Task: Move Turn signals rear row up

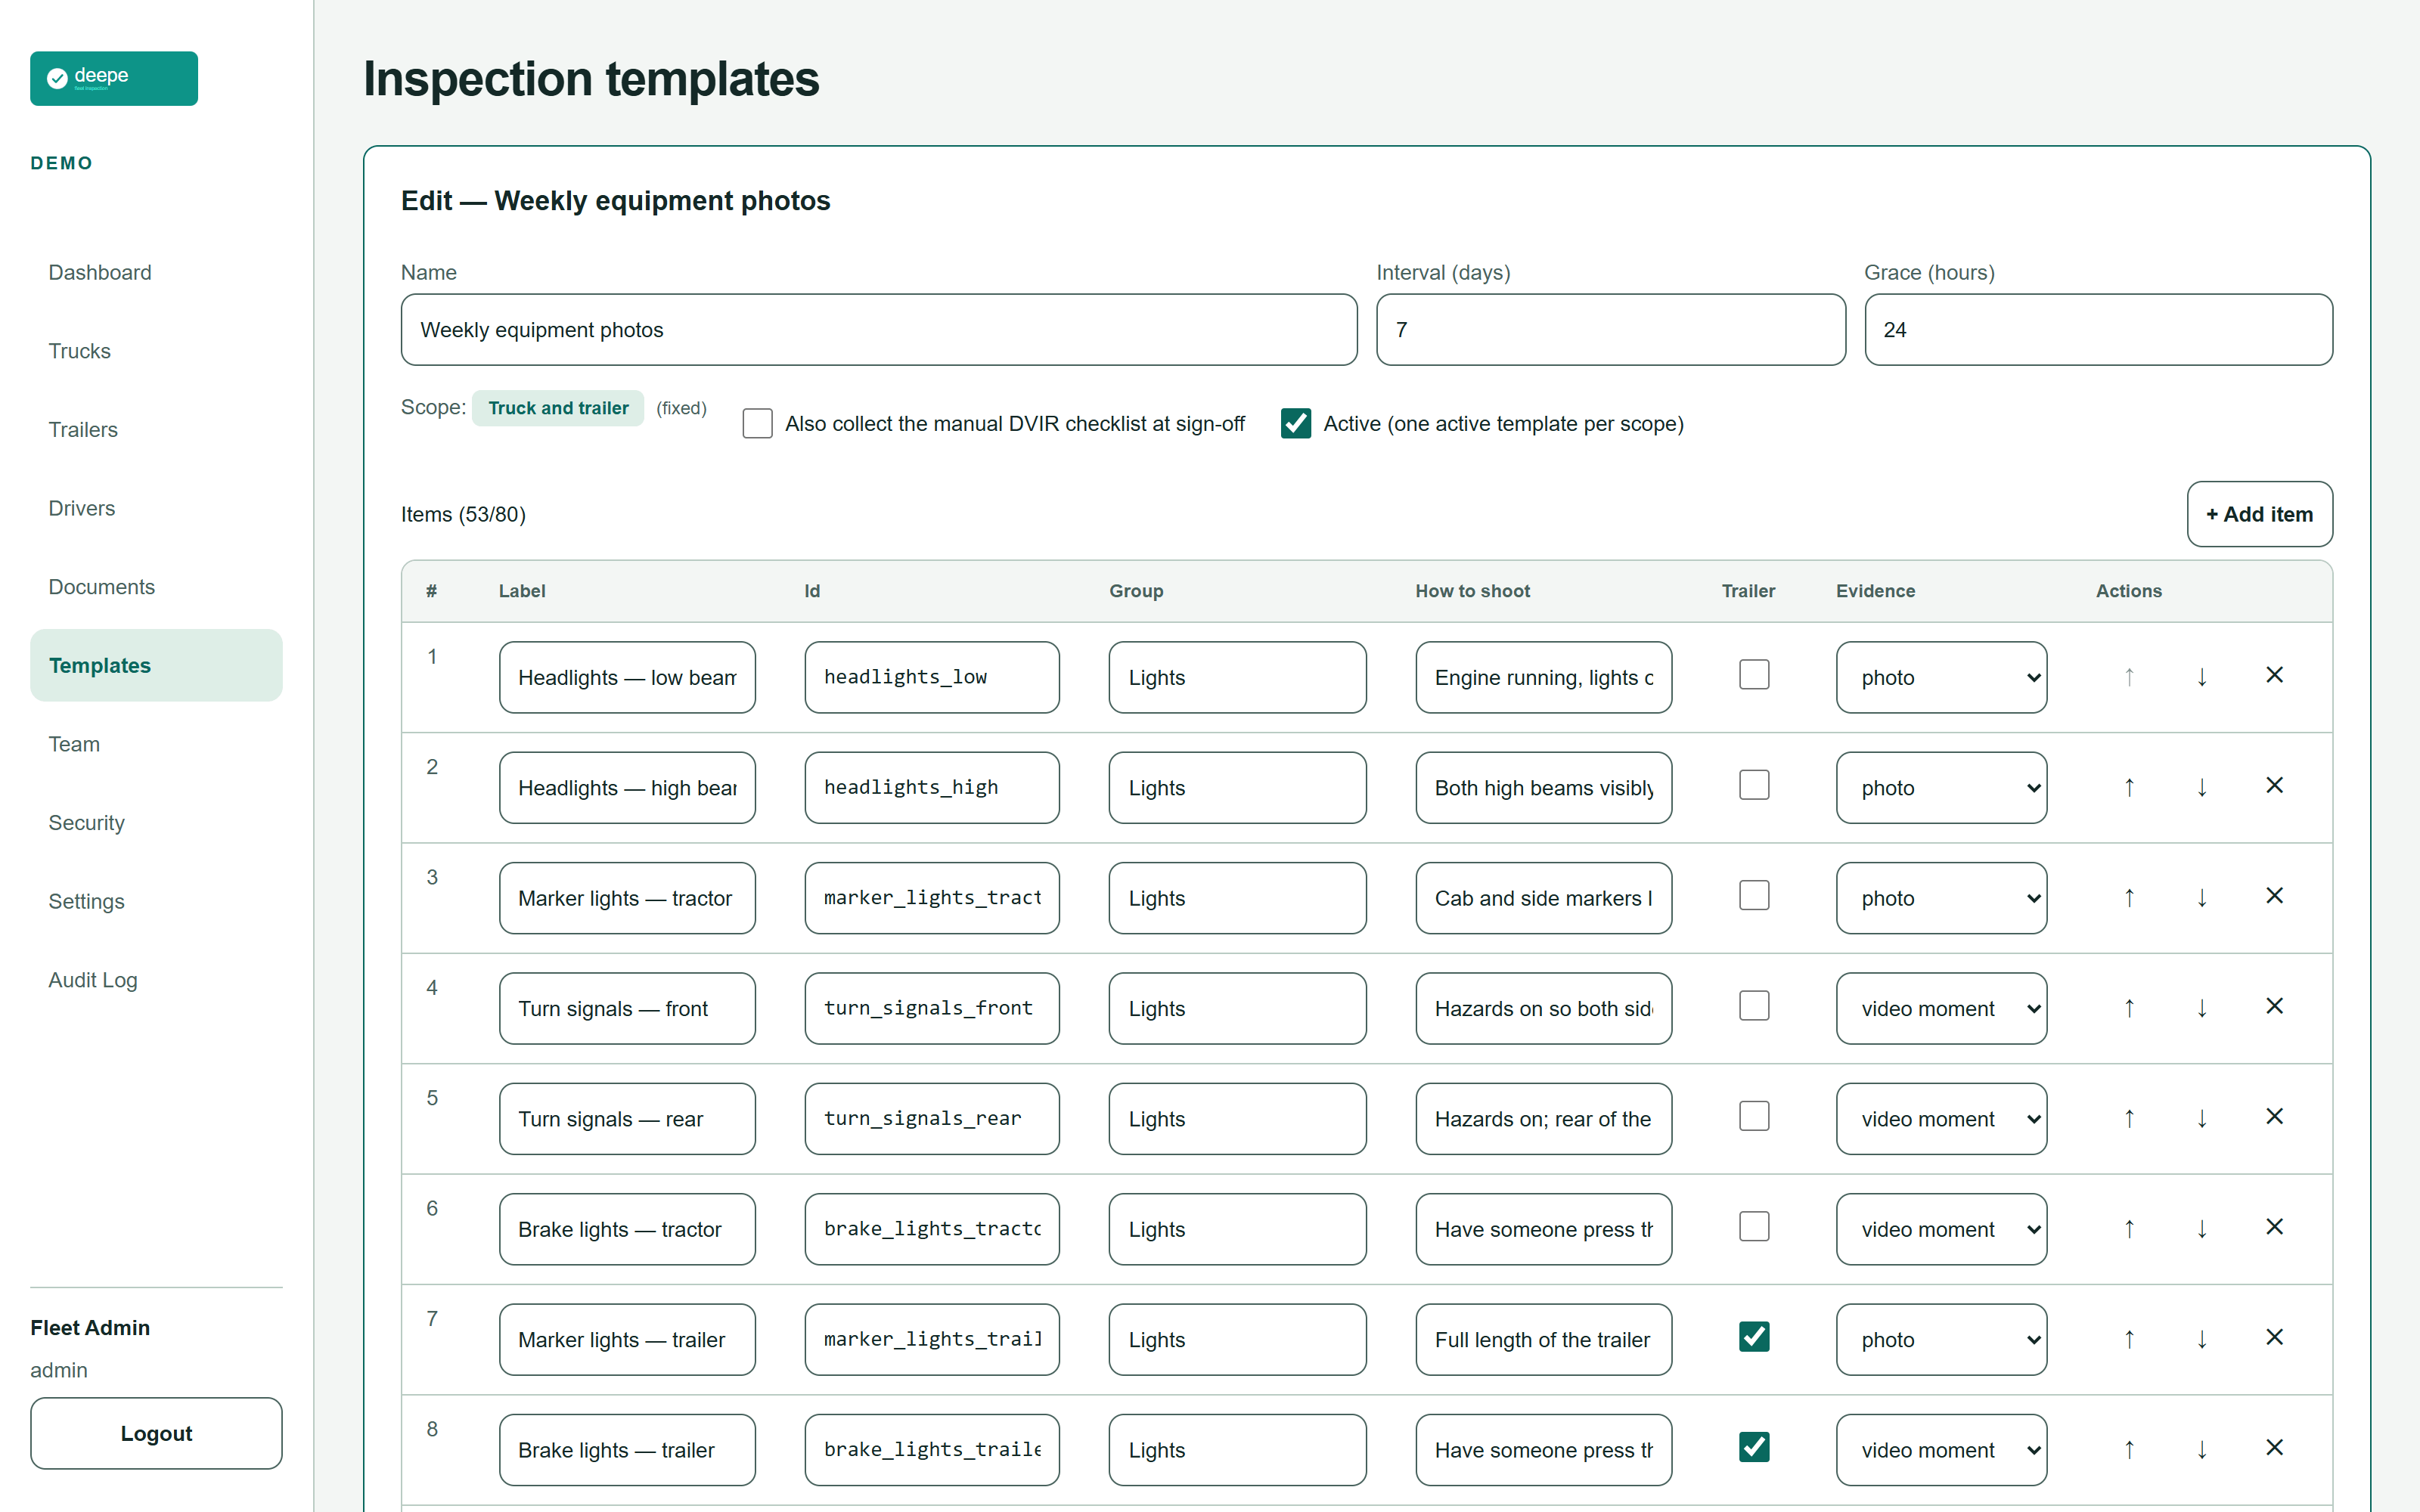Action: (2129, 1118)
